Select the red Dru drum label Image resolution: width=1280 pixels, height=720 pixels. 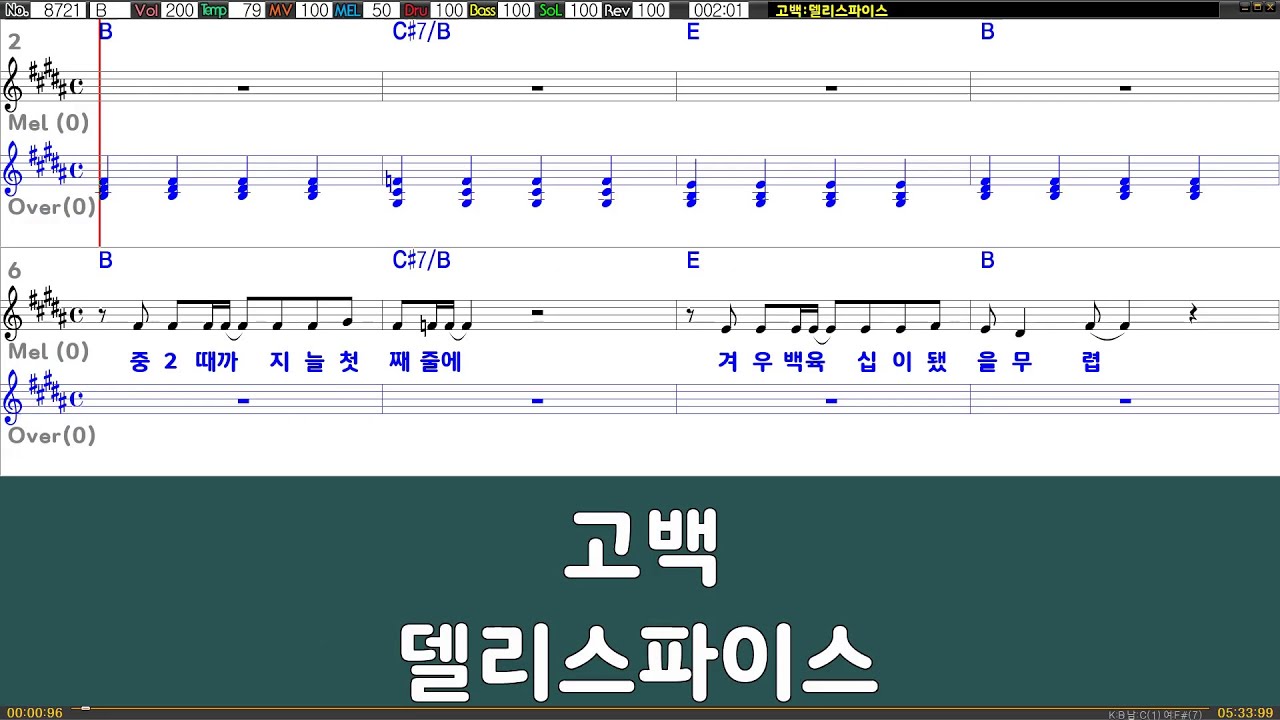click(x=415, y=10)
